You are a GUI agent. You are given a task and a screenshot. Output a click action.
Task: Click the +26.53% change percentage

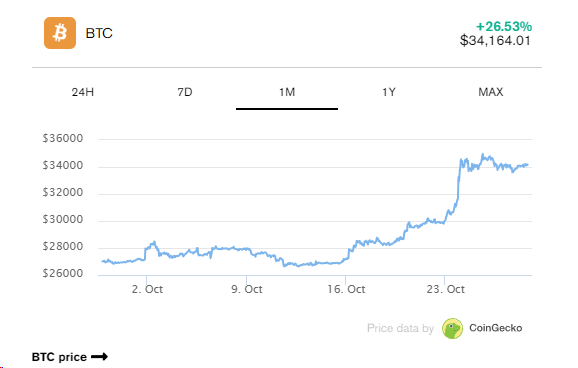[x=504, y=27]
